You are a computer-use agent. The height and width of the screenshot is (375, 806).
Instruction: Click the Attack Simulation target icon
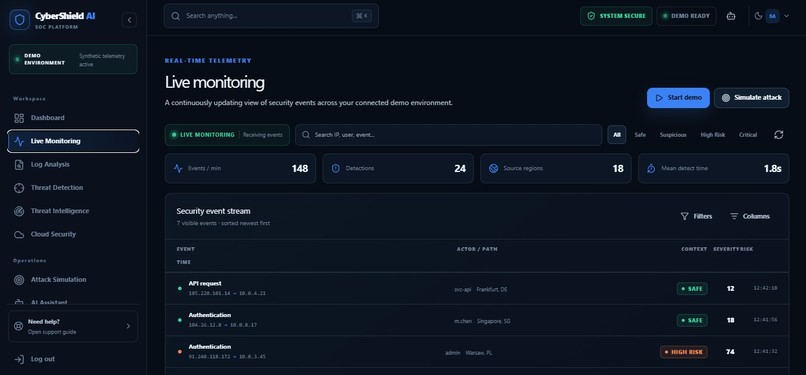(x=19, y=280)
